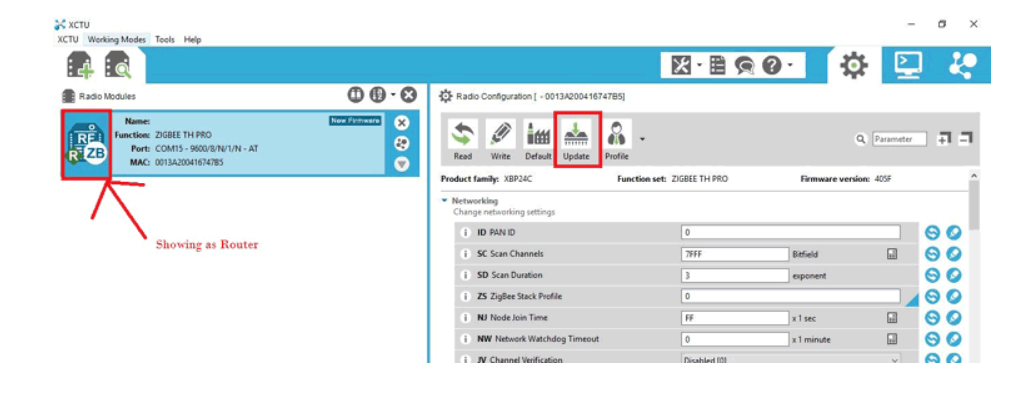Open the Working Modes menu

tap(117, 39)
